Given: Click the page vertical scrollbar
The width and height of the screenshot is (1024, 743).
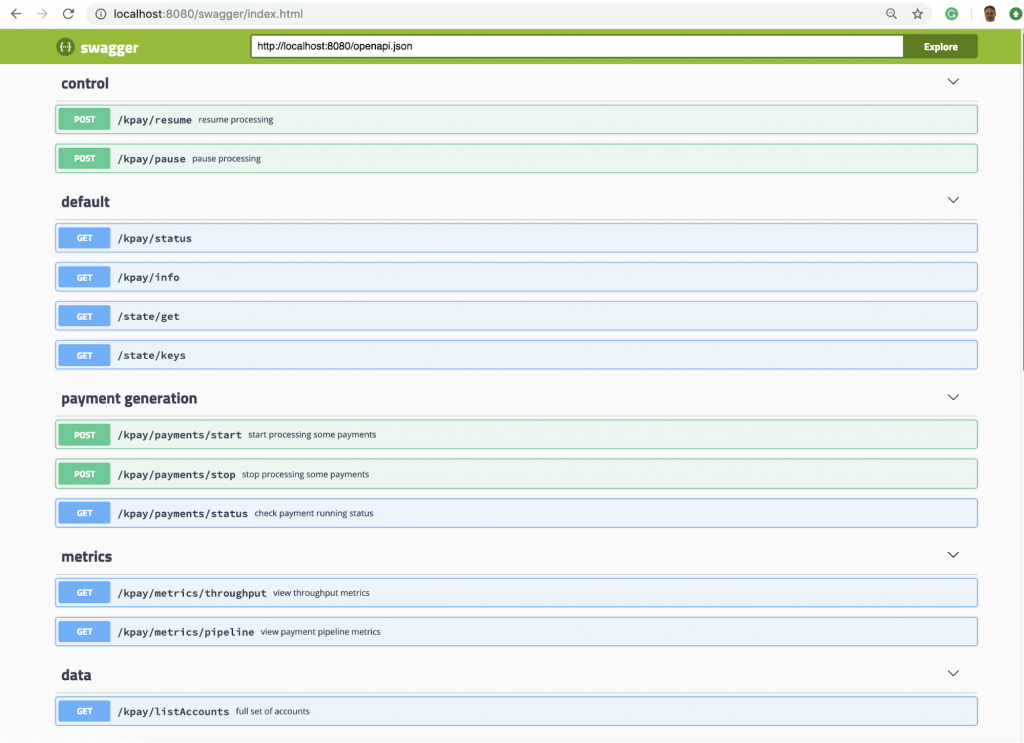Looking at the screenshot, I should (1022, 202).
